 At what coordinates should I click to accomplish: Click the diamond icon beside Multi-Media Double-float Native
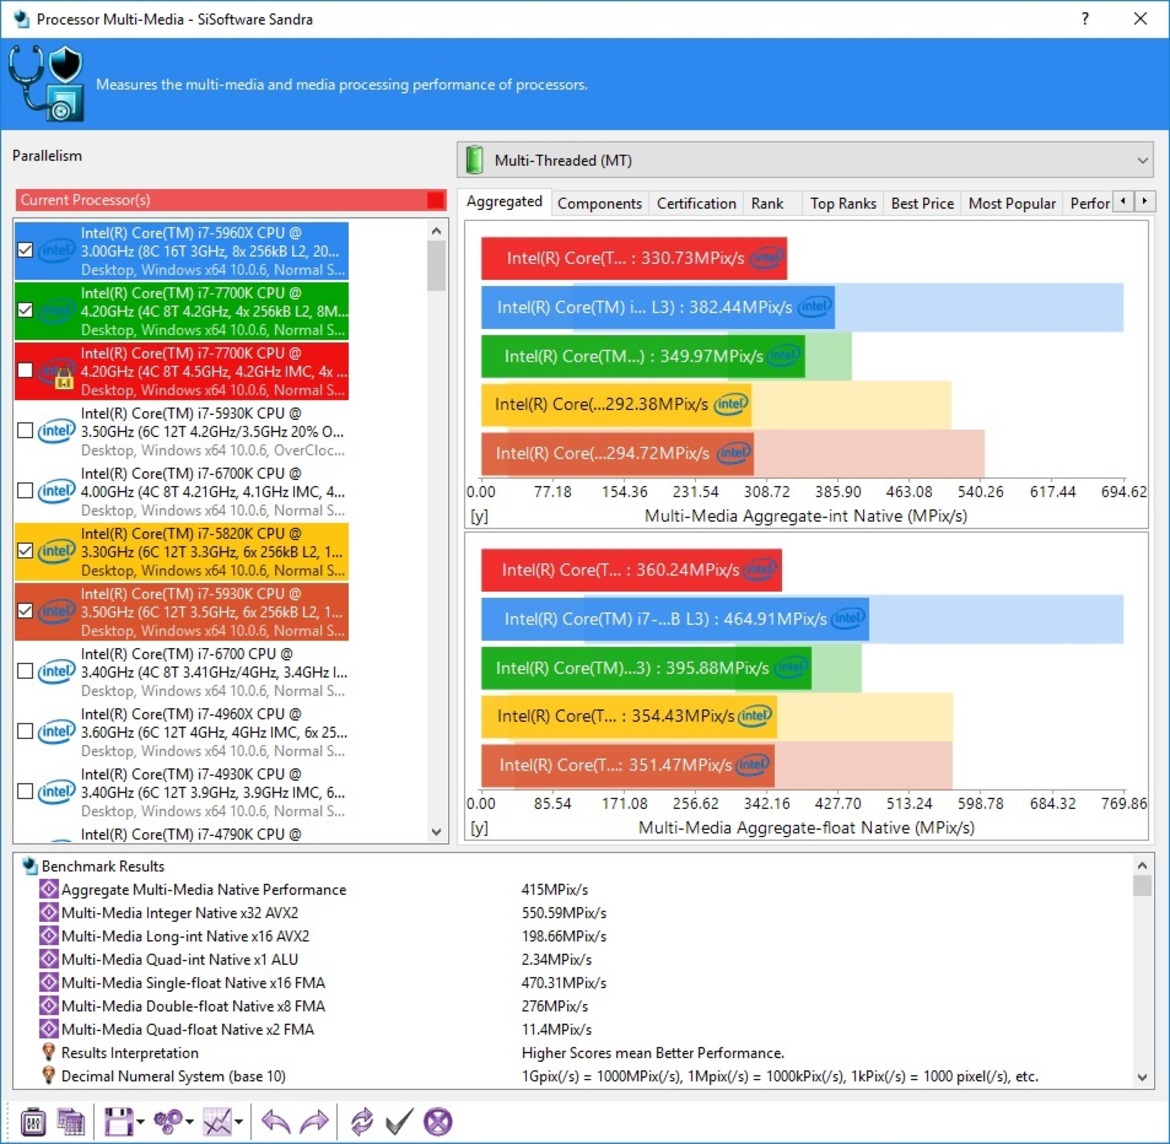[49, 1005]
